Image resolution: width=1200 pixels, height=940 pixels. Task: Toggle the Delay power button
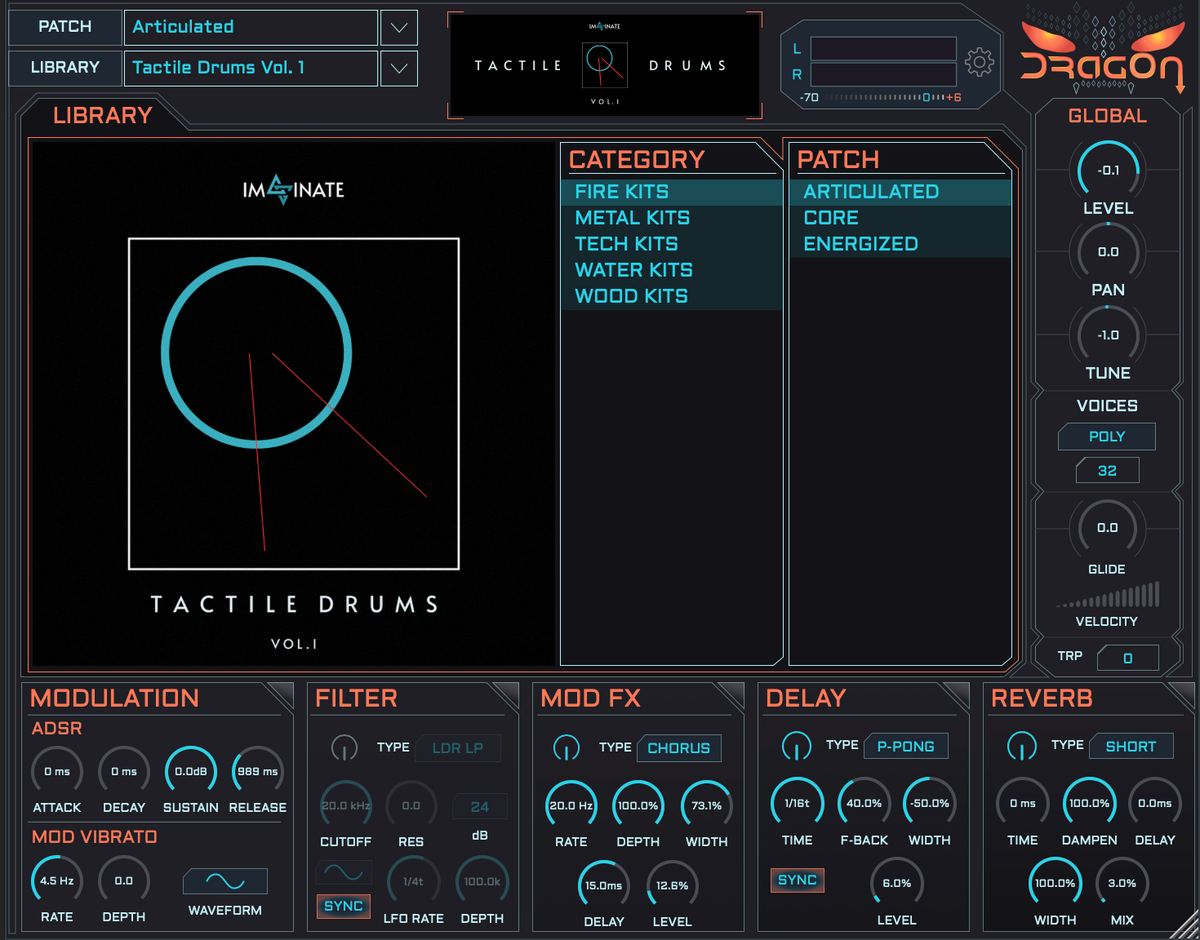[796, 745]
